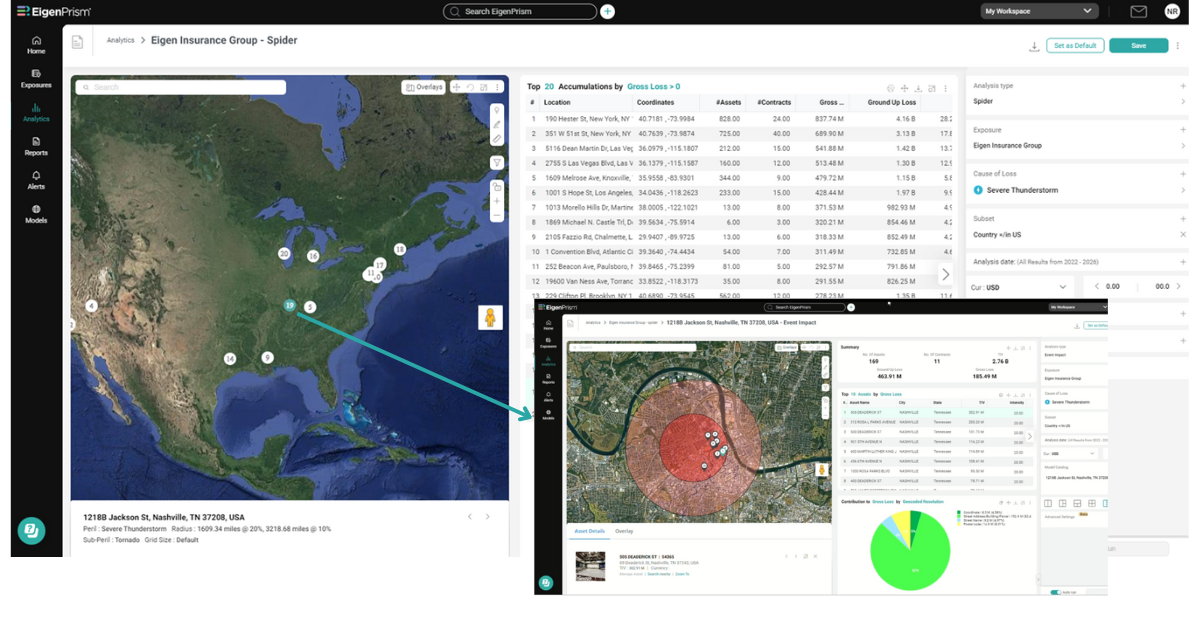Expand the Spider analysis type chevron
1200x627 pixels.
(x=1183, y=101)
